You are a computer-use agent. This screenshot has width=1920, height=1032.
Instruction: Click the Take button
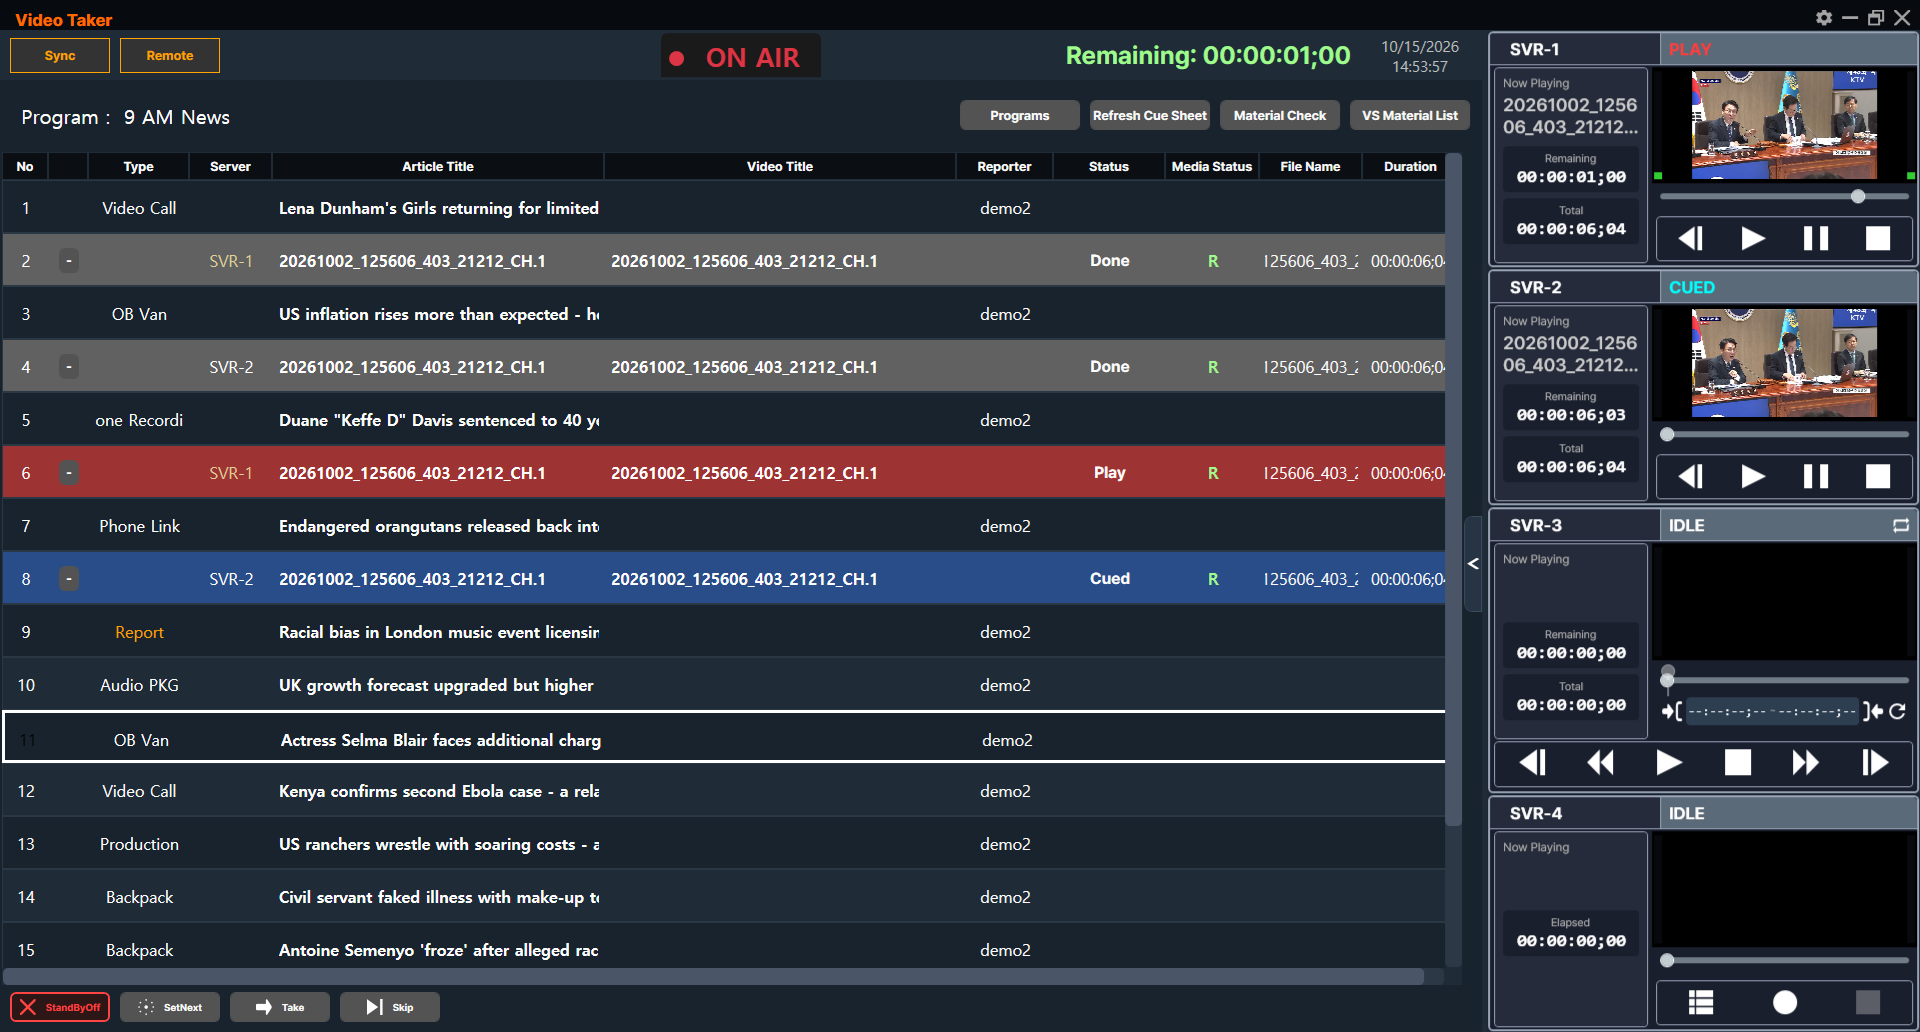pos(280,1007)
